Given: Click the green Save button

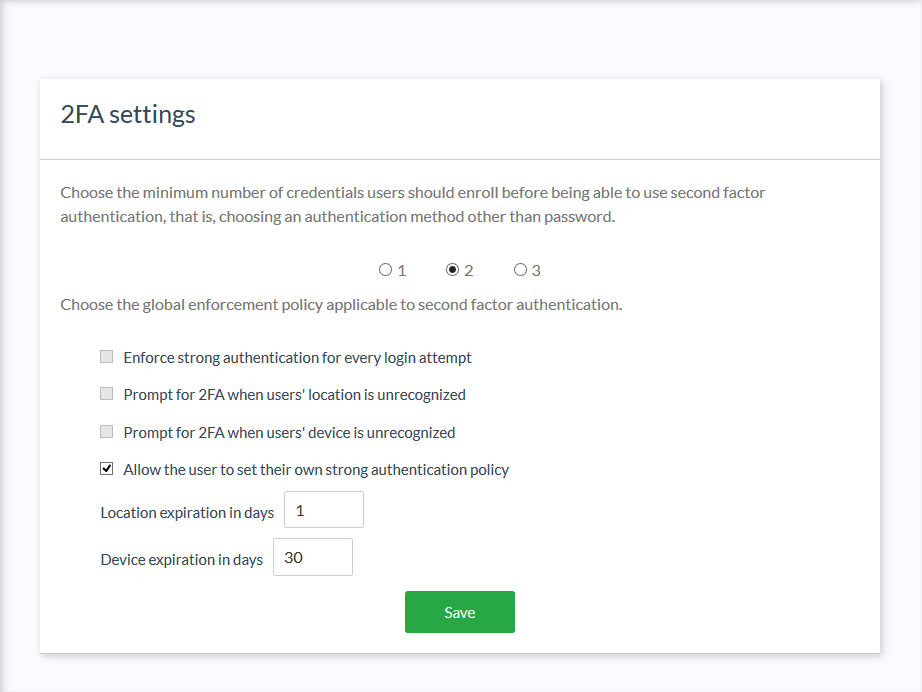Looking at the screenshot, I should click(460, 611).
